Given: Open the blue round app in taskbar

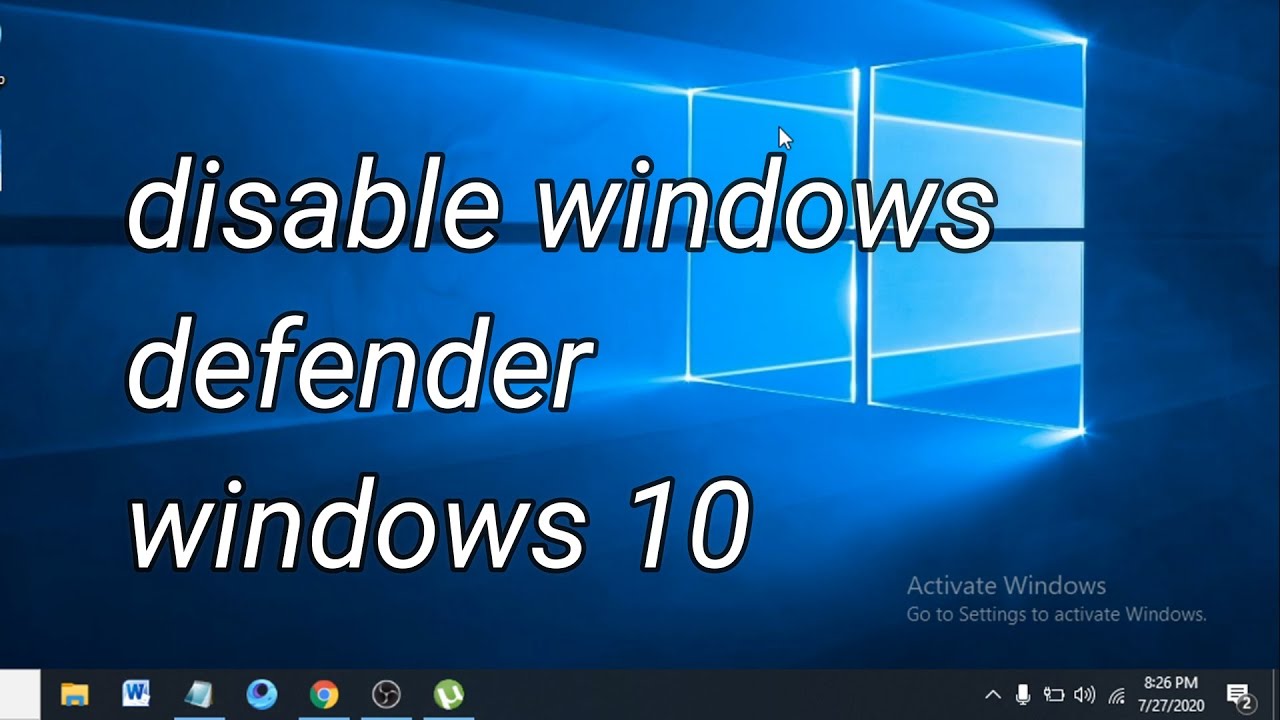Looking at the screenshot, I should pyautogui.click(x=261, y=694).
